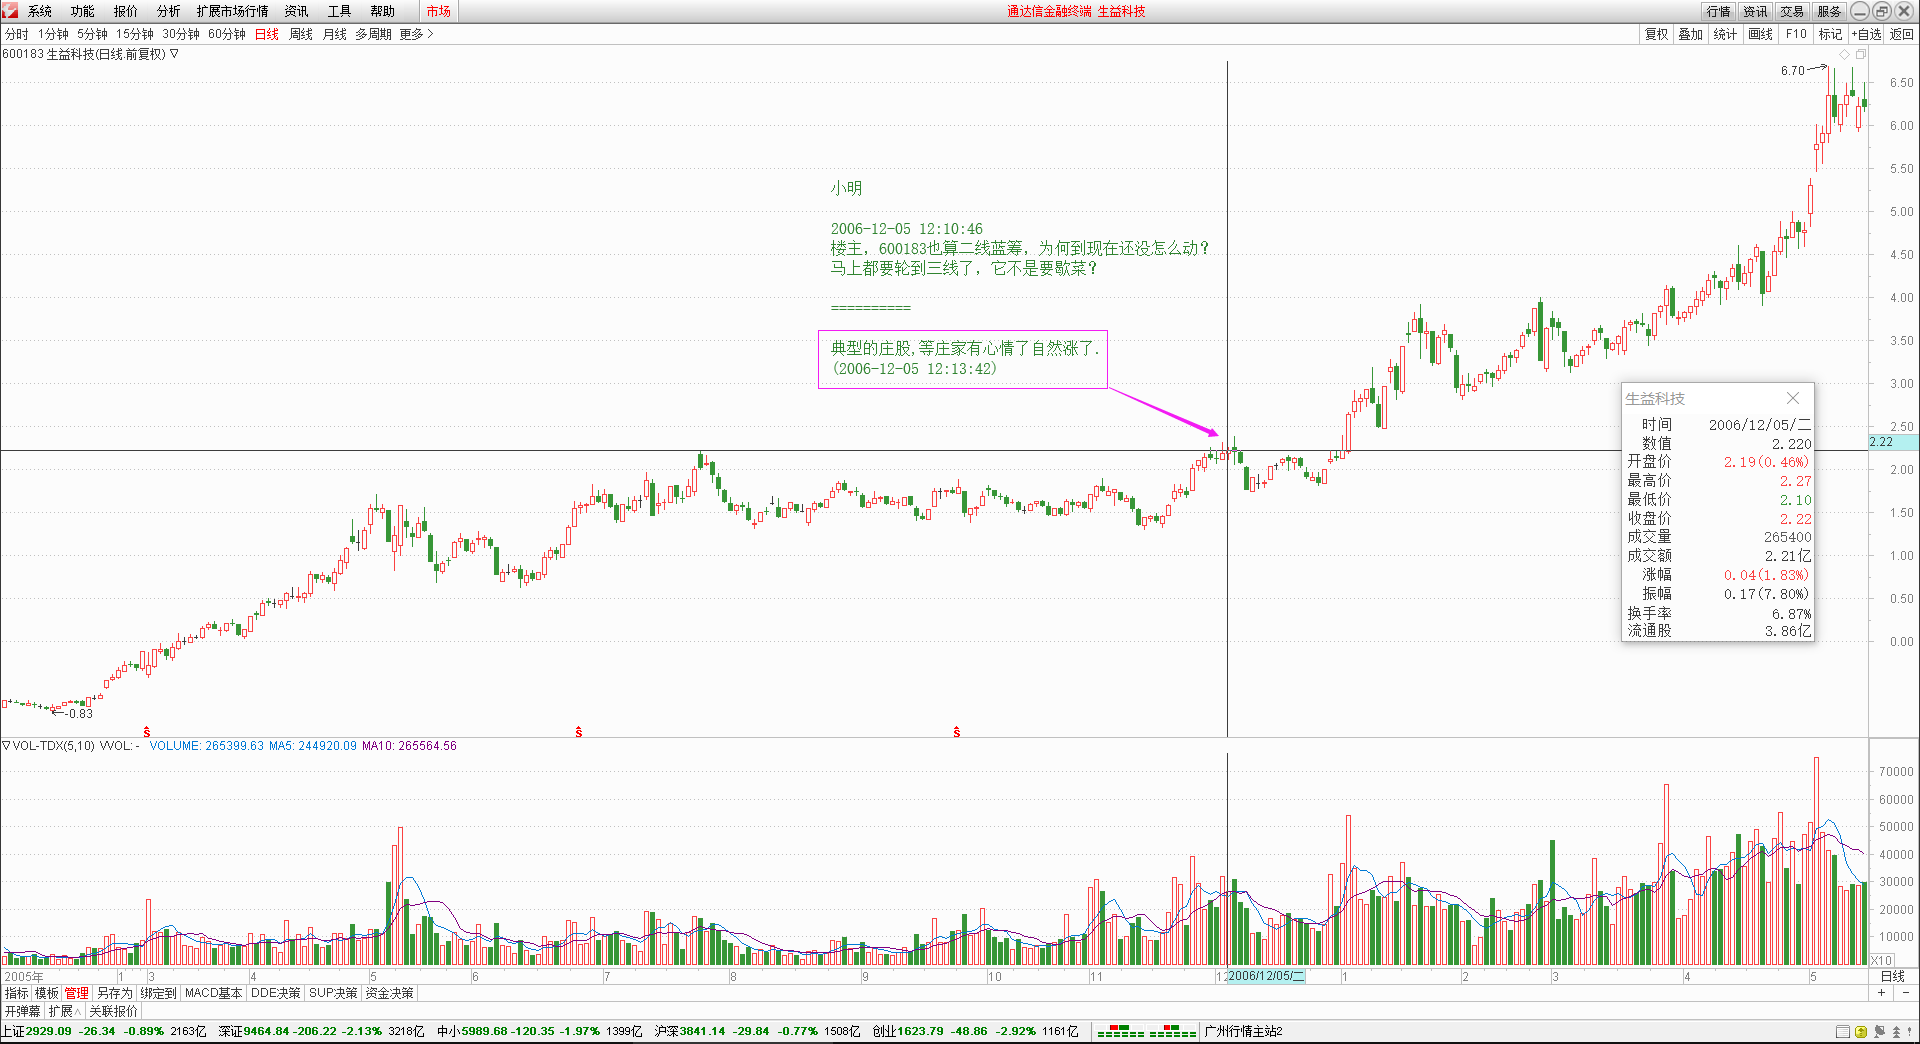Click the zoom-in plus button below the chart
Viewport: 1920px width, 1044px height.
tap(1881, 993)
